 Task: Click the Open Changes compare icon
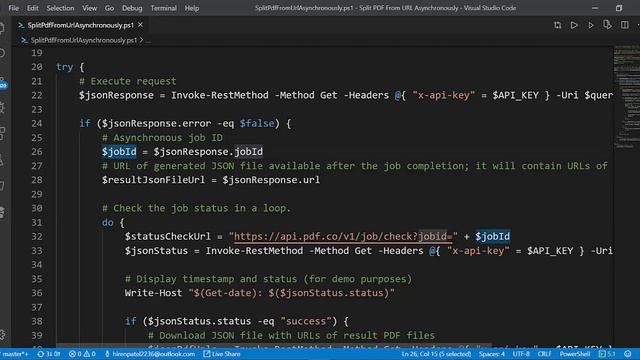pyautogui.click(x=558, y=25)
